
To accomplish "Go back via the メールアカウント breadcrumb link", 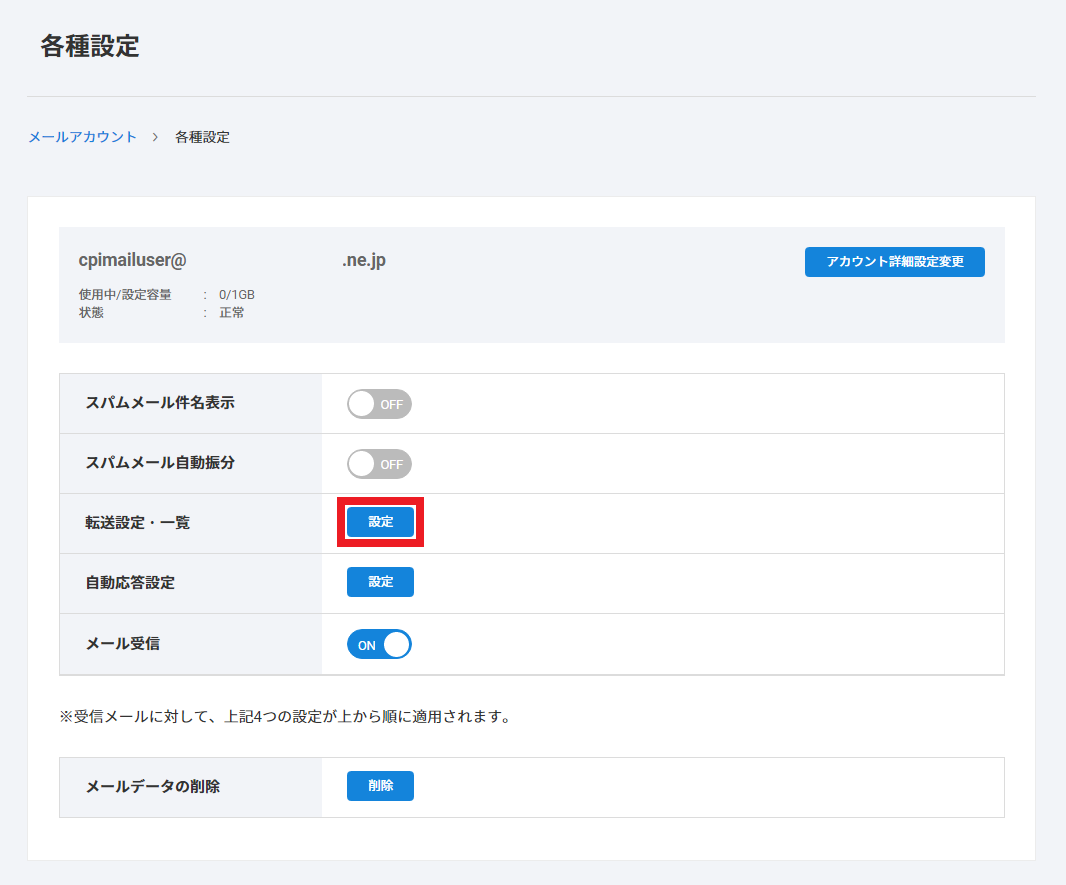I will click(82, 137).
